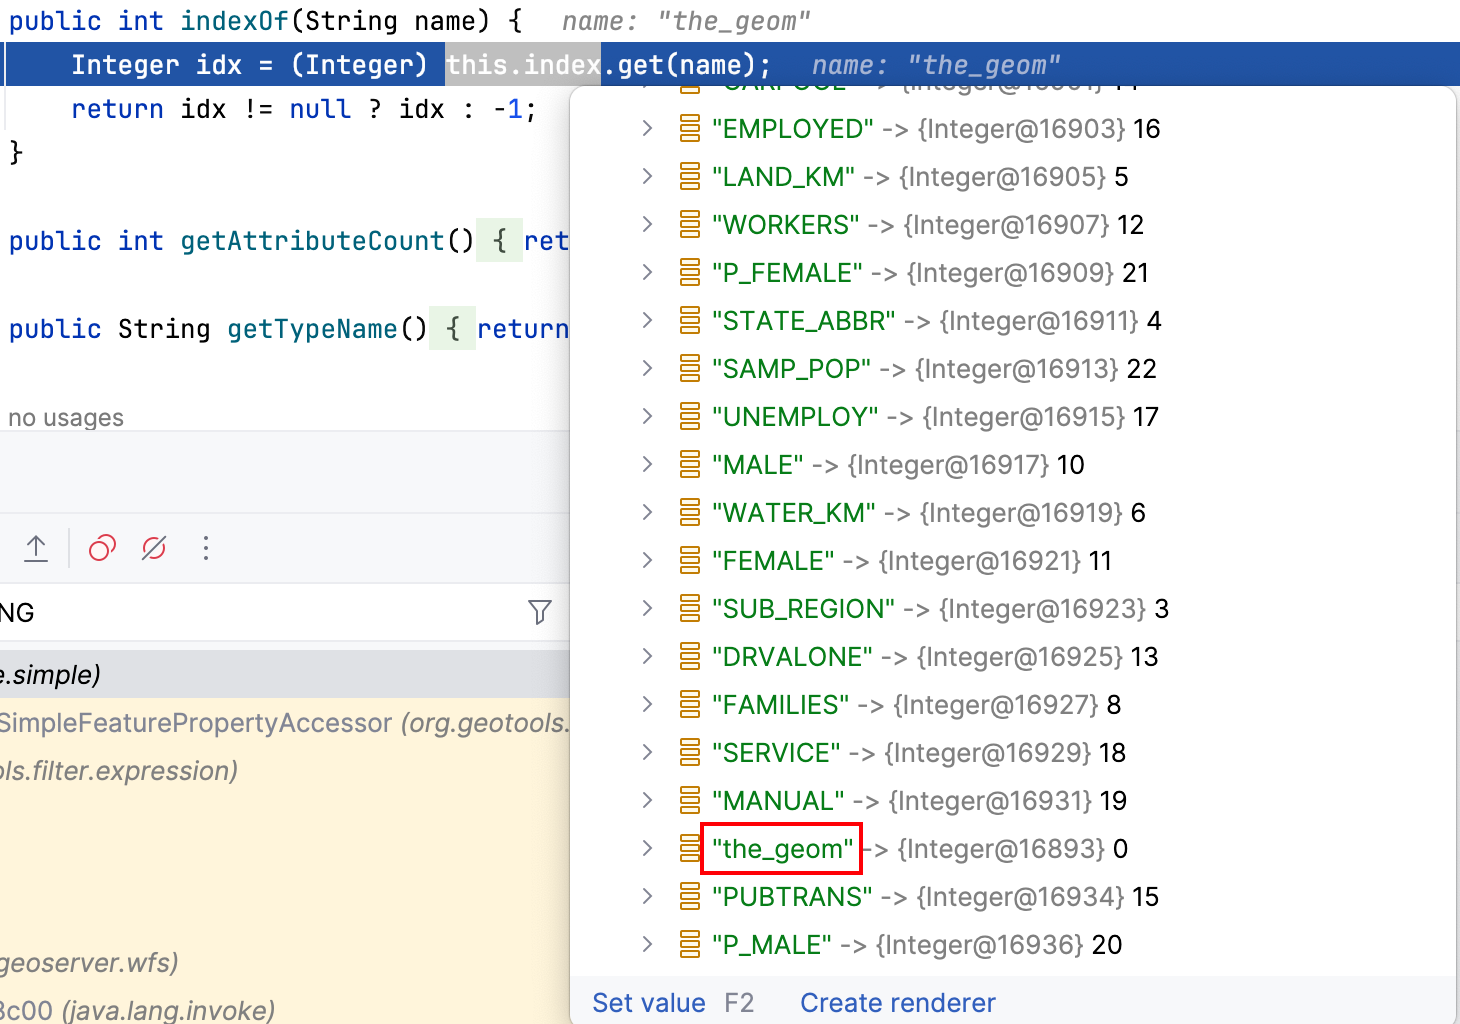Expand the "STATE_ABBR" map entry
The height and width of the screenshot is (1024, 1460).
pyautogui.click(x=647, y=321)
